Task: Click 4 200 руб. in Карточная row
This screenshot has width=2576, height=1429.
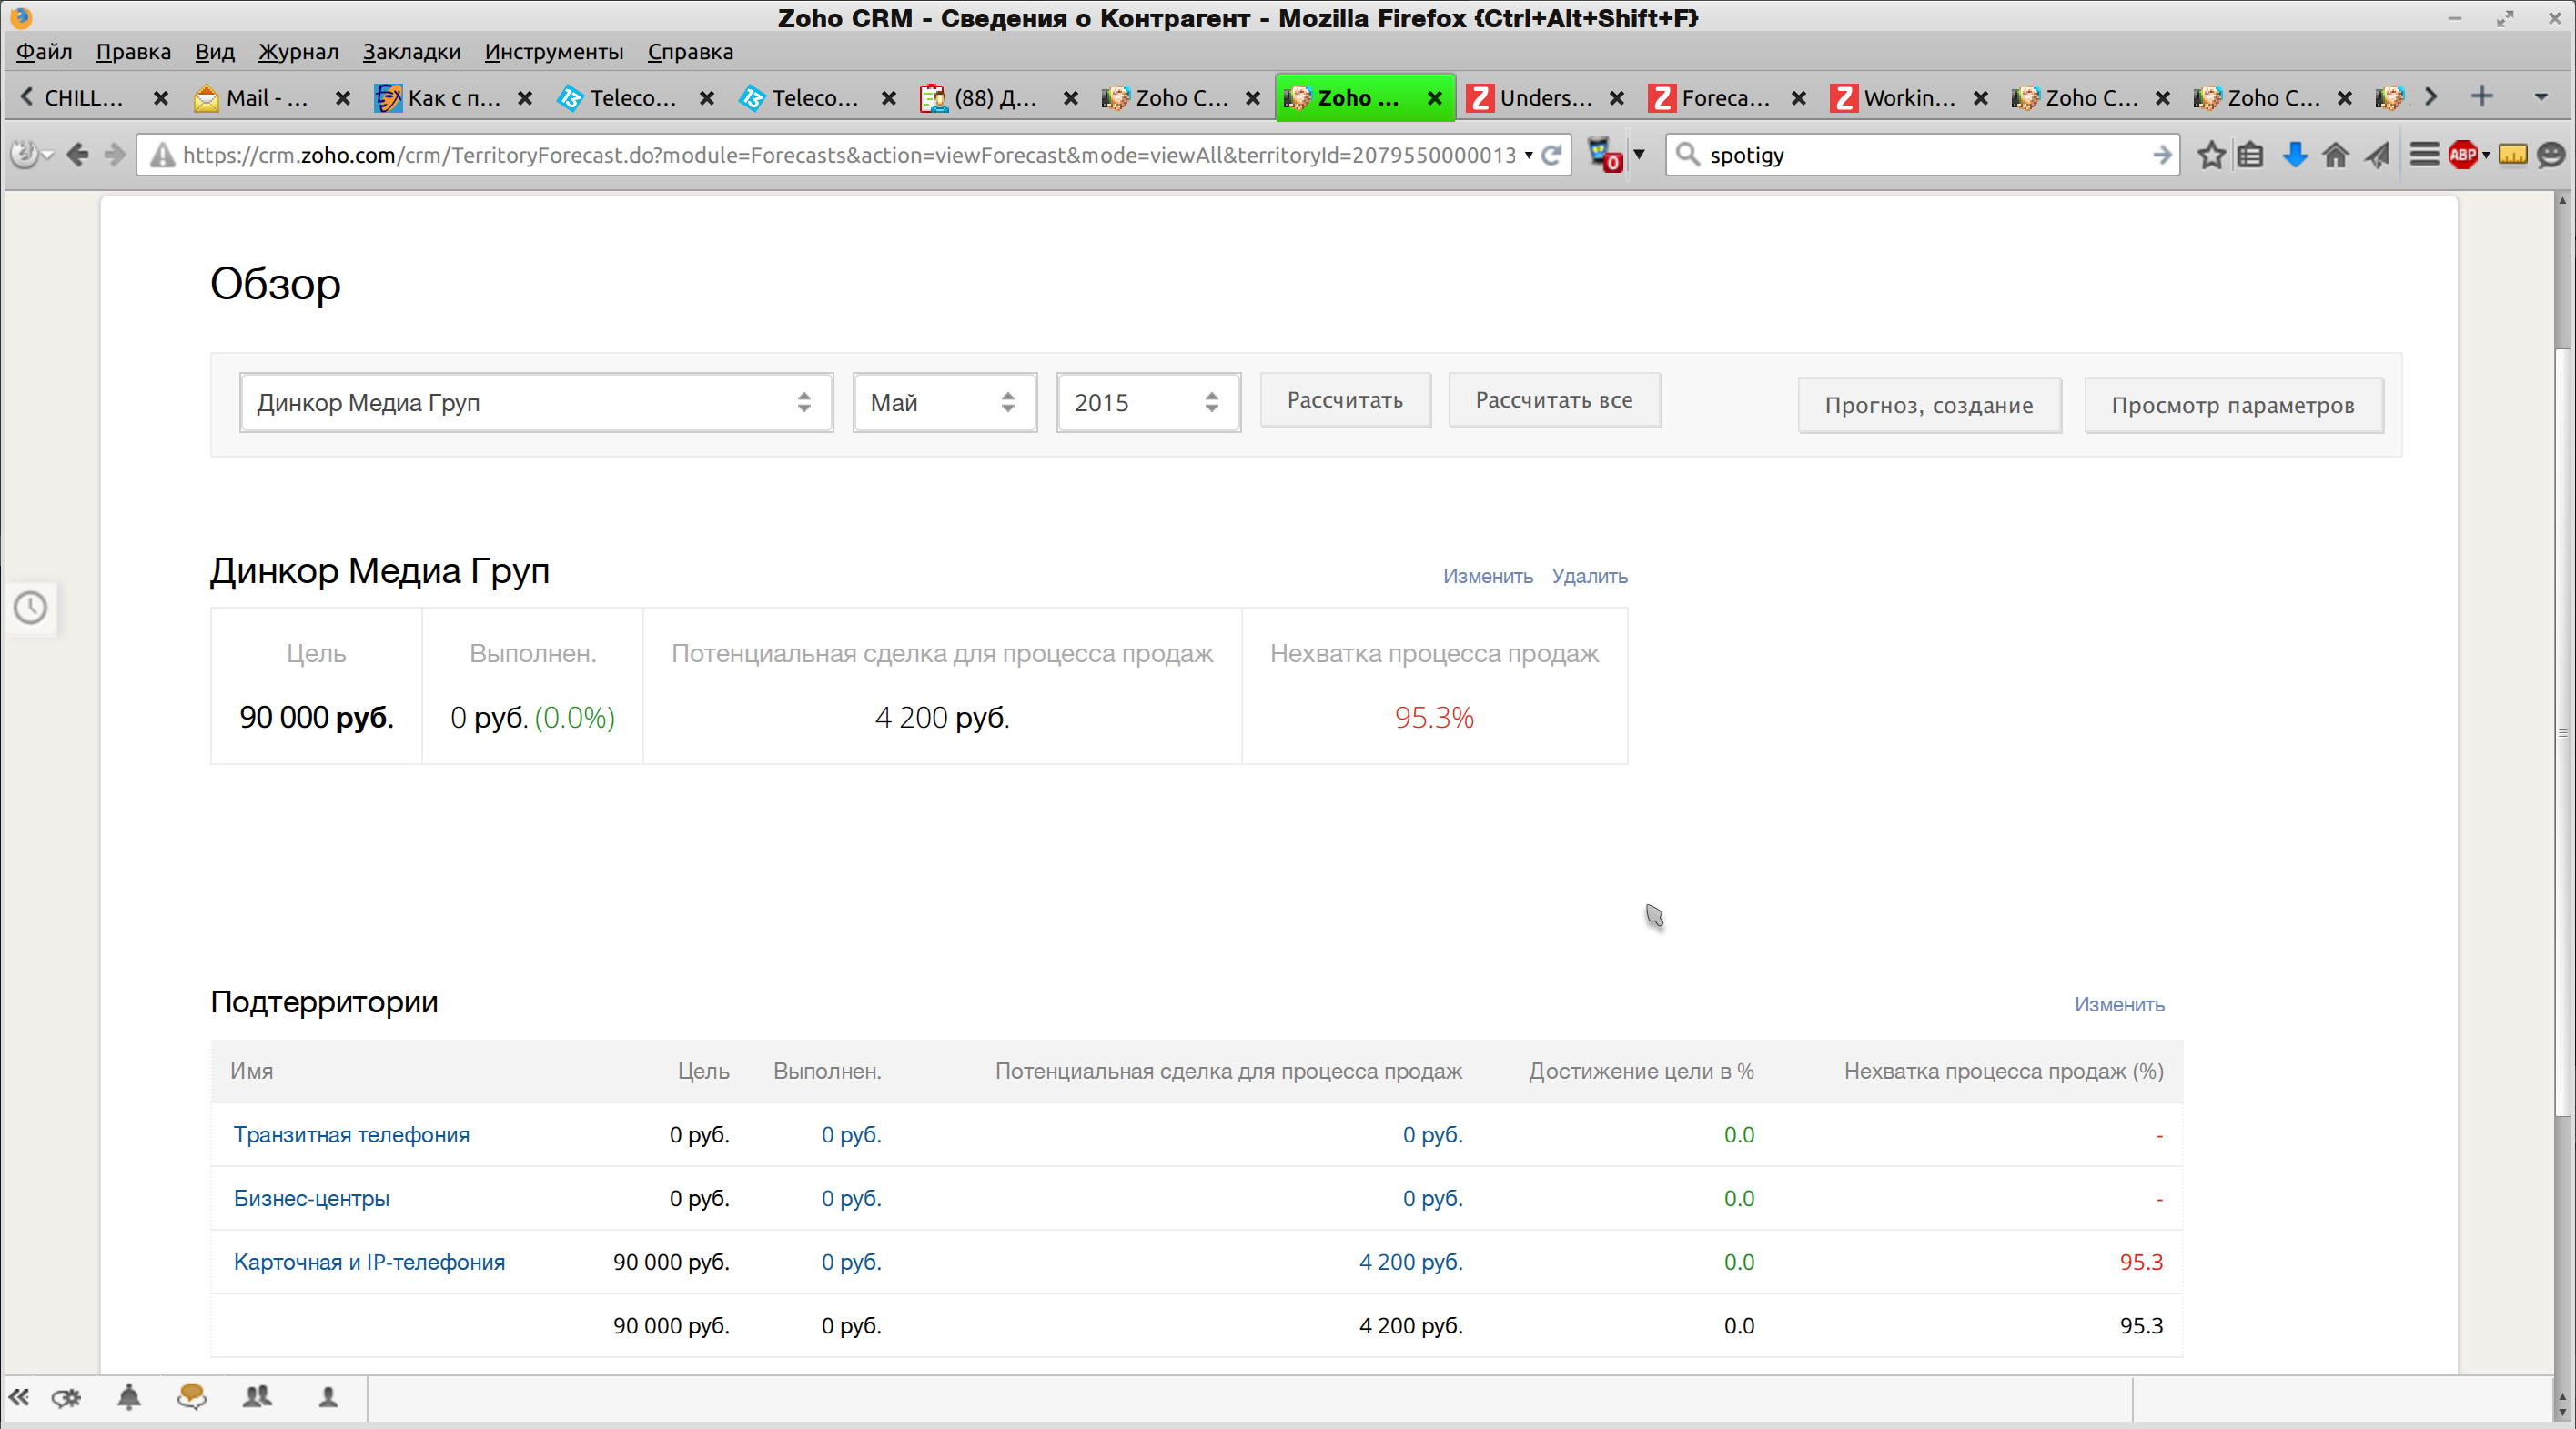Action: pyautogui.click(x=1410, y=1262)
